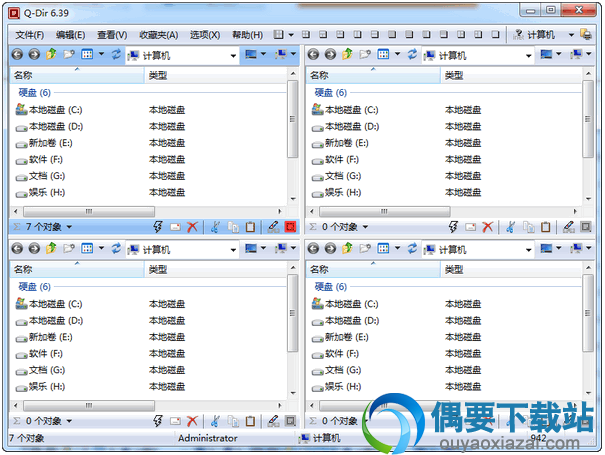Open the 文件(F) menu
The image size is (605, 455).
tap(30, 35)
